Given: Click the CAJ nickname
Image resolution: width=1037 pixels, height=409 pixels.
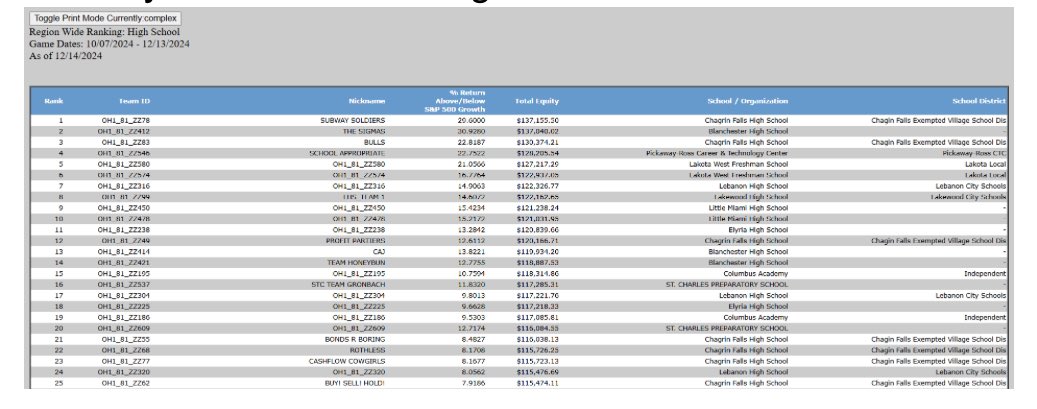Looking at the screenshot, I should (x=379, y=251).
